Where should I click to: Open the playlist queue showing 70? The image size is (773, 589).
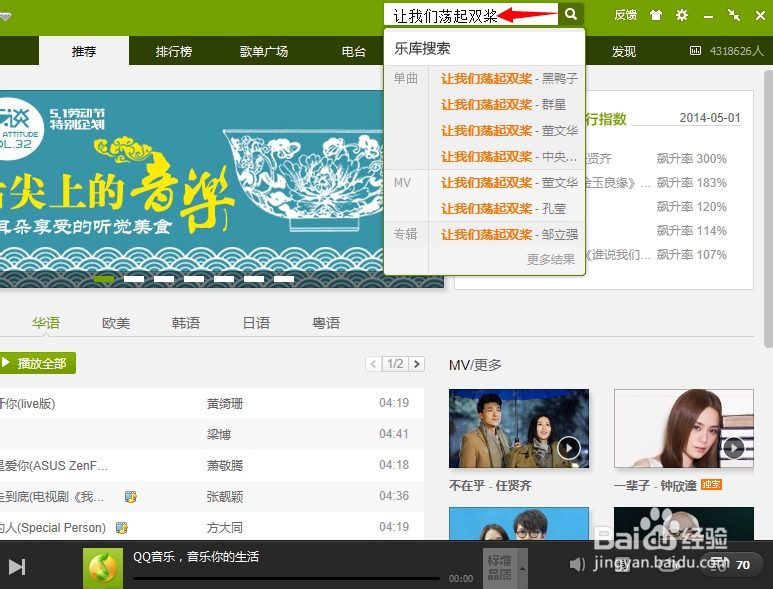tap(732, 564)
